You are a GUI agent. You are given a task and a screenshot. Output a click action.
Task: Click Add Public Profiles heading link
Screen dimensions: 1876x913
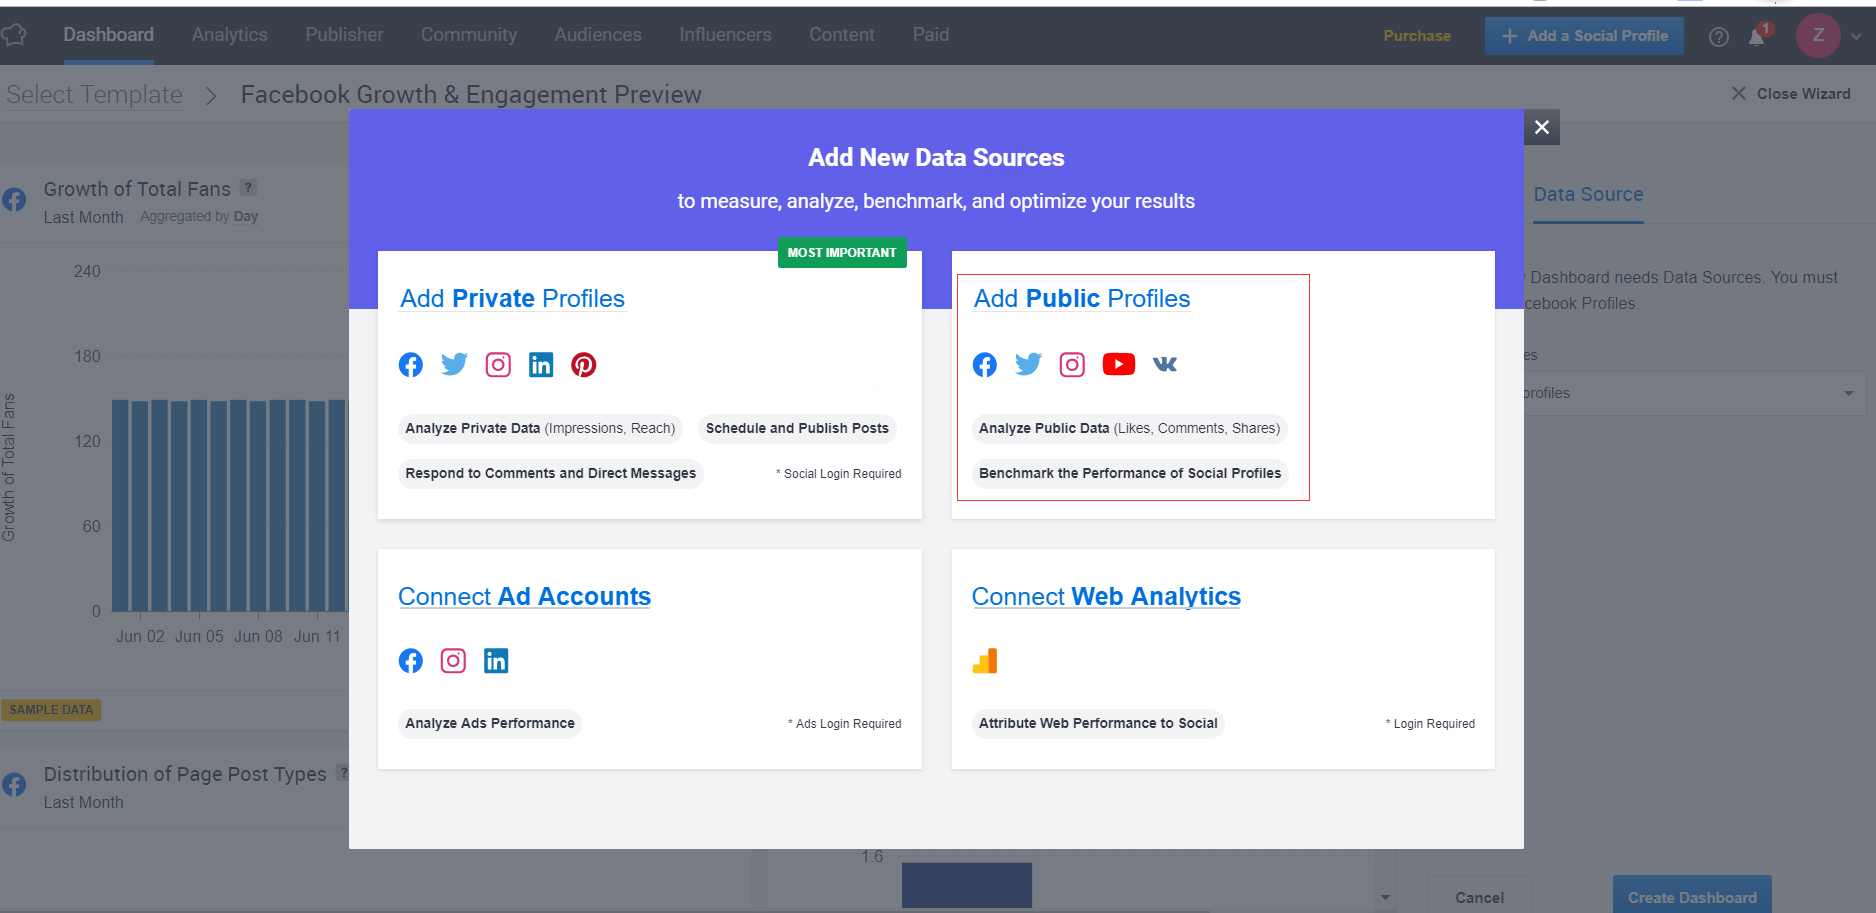(1082, 299)
